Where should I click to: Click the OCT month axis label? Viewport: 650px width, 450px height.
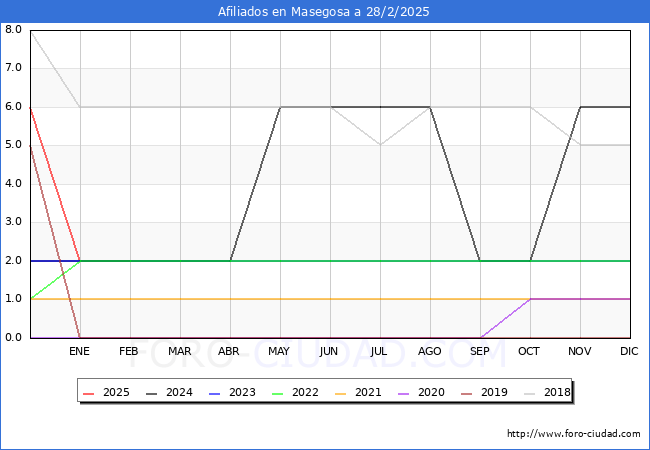(x=529, y=351)
